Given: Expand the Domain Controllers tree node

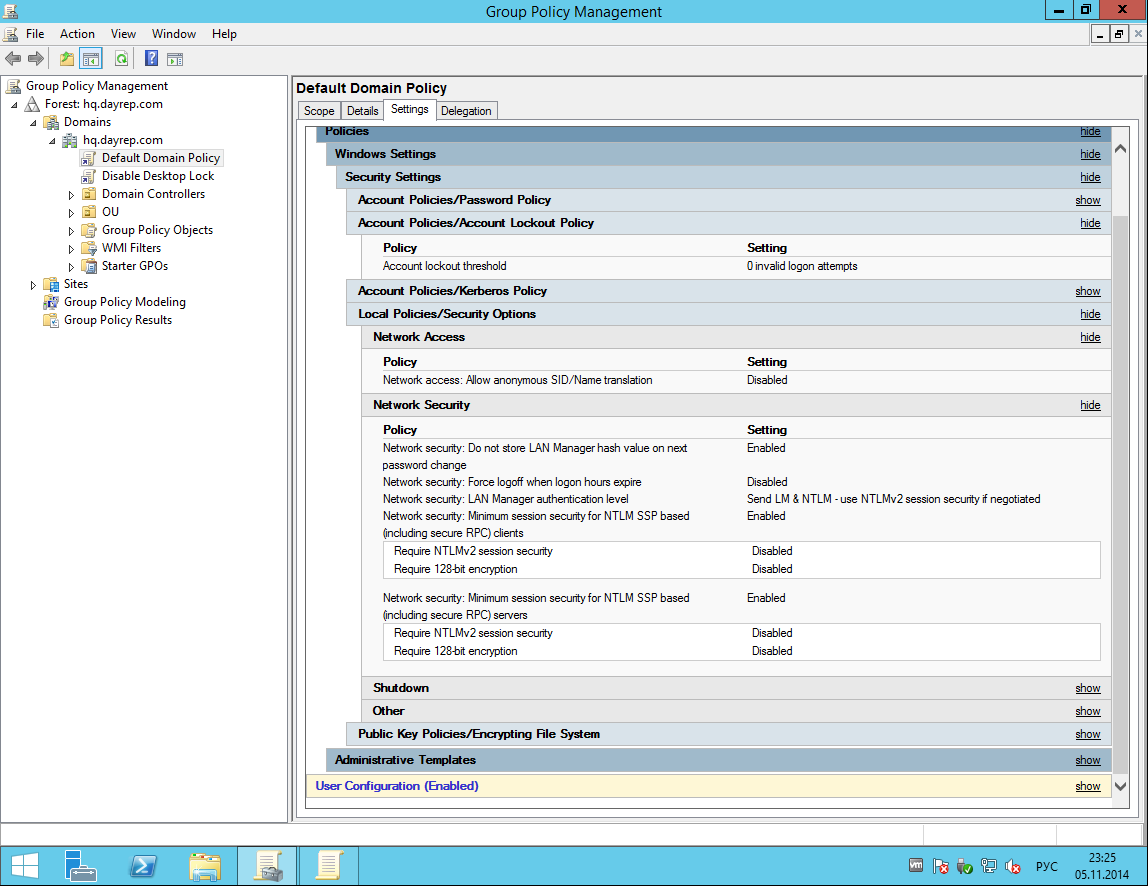Looking at the screenshot, I should [71, 195].
